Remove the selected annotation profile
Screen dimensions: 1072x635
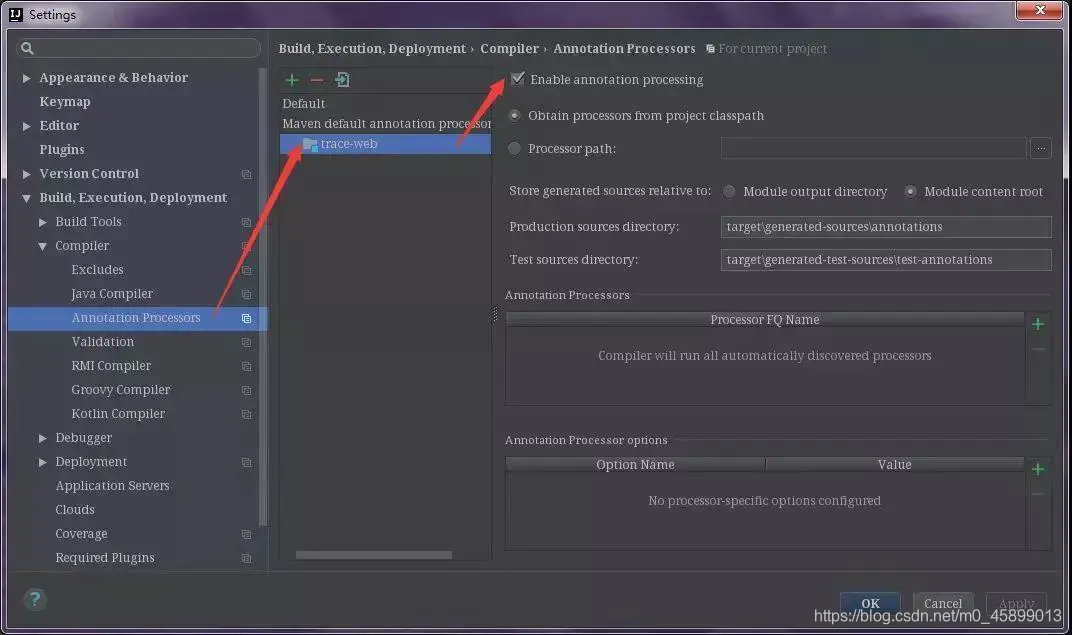point(317,80)
